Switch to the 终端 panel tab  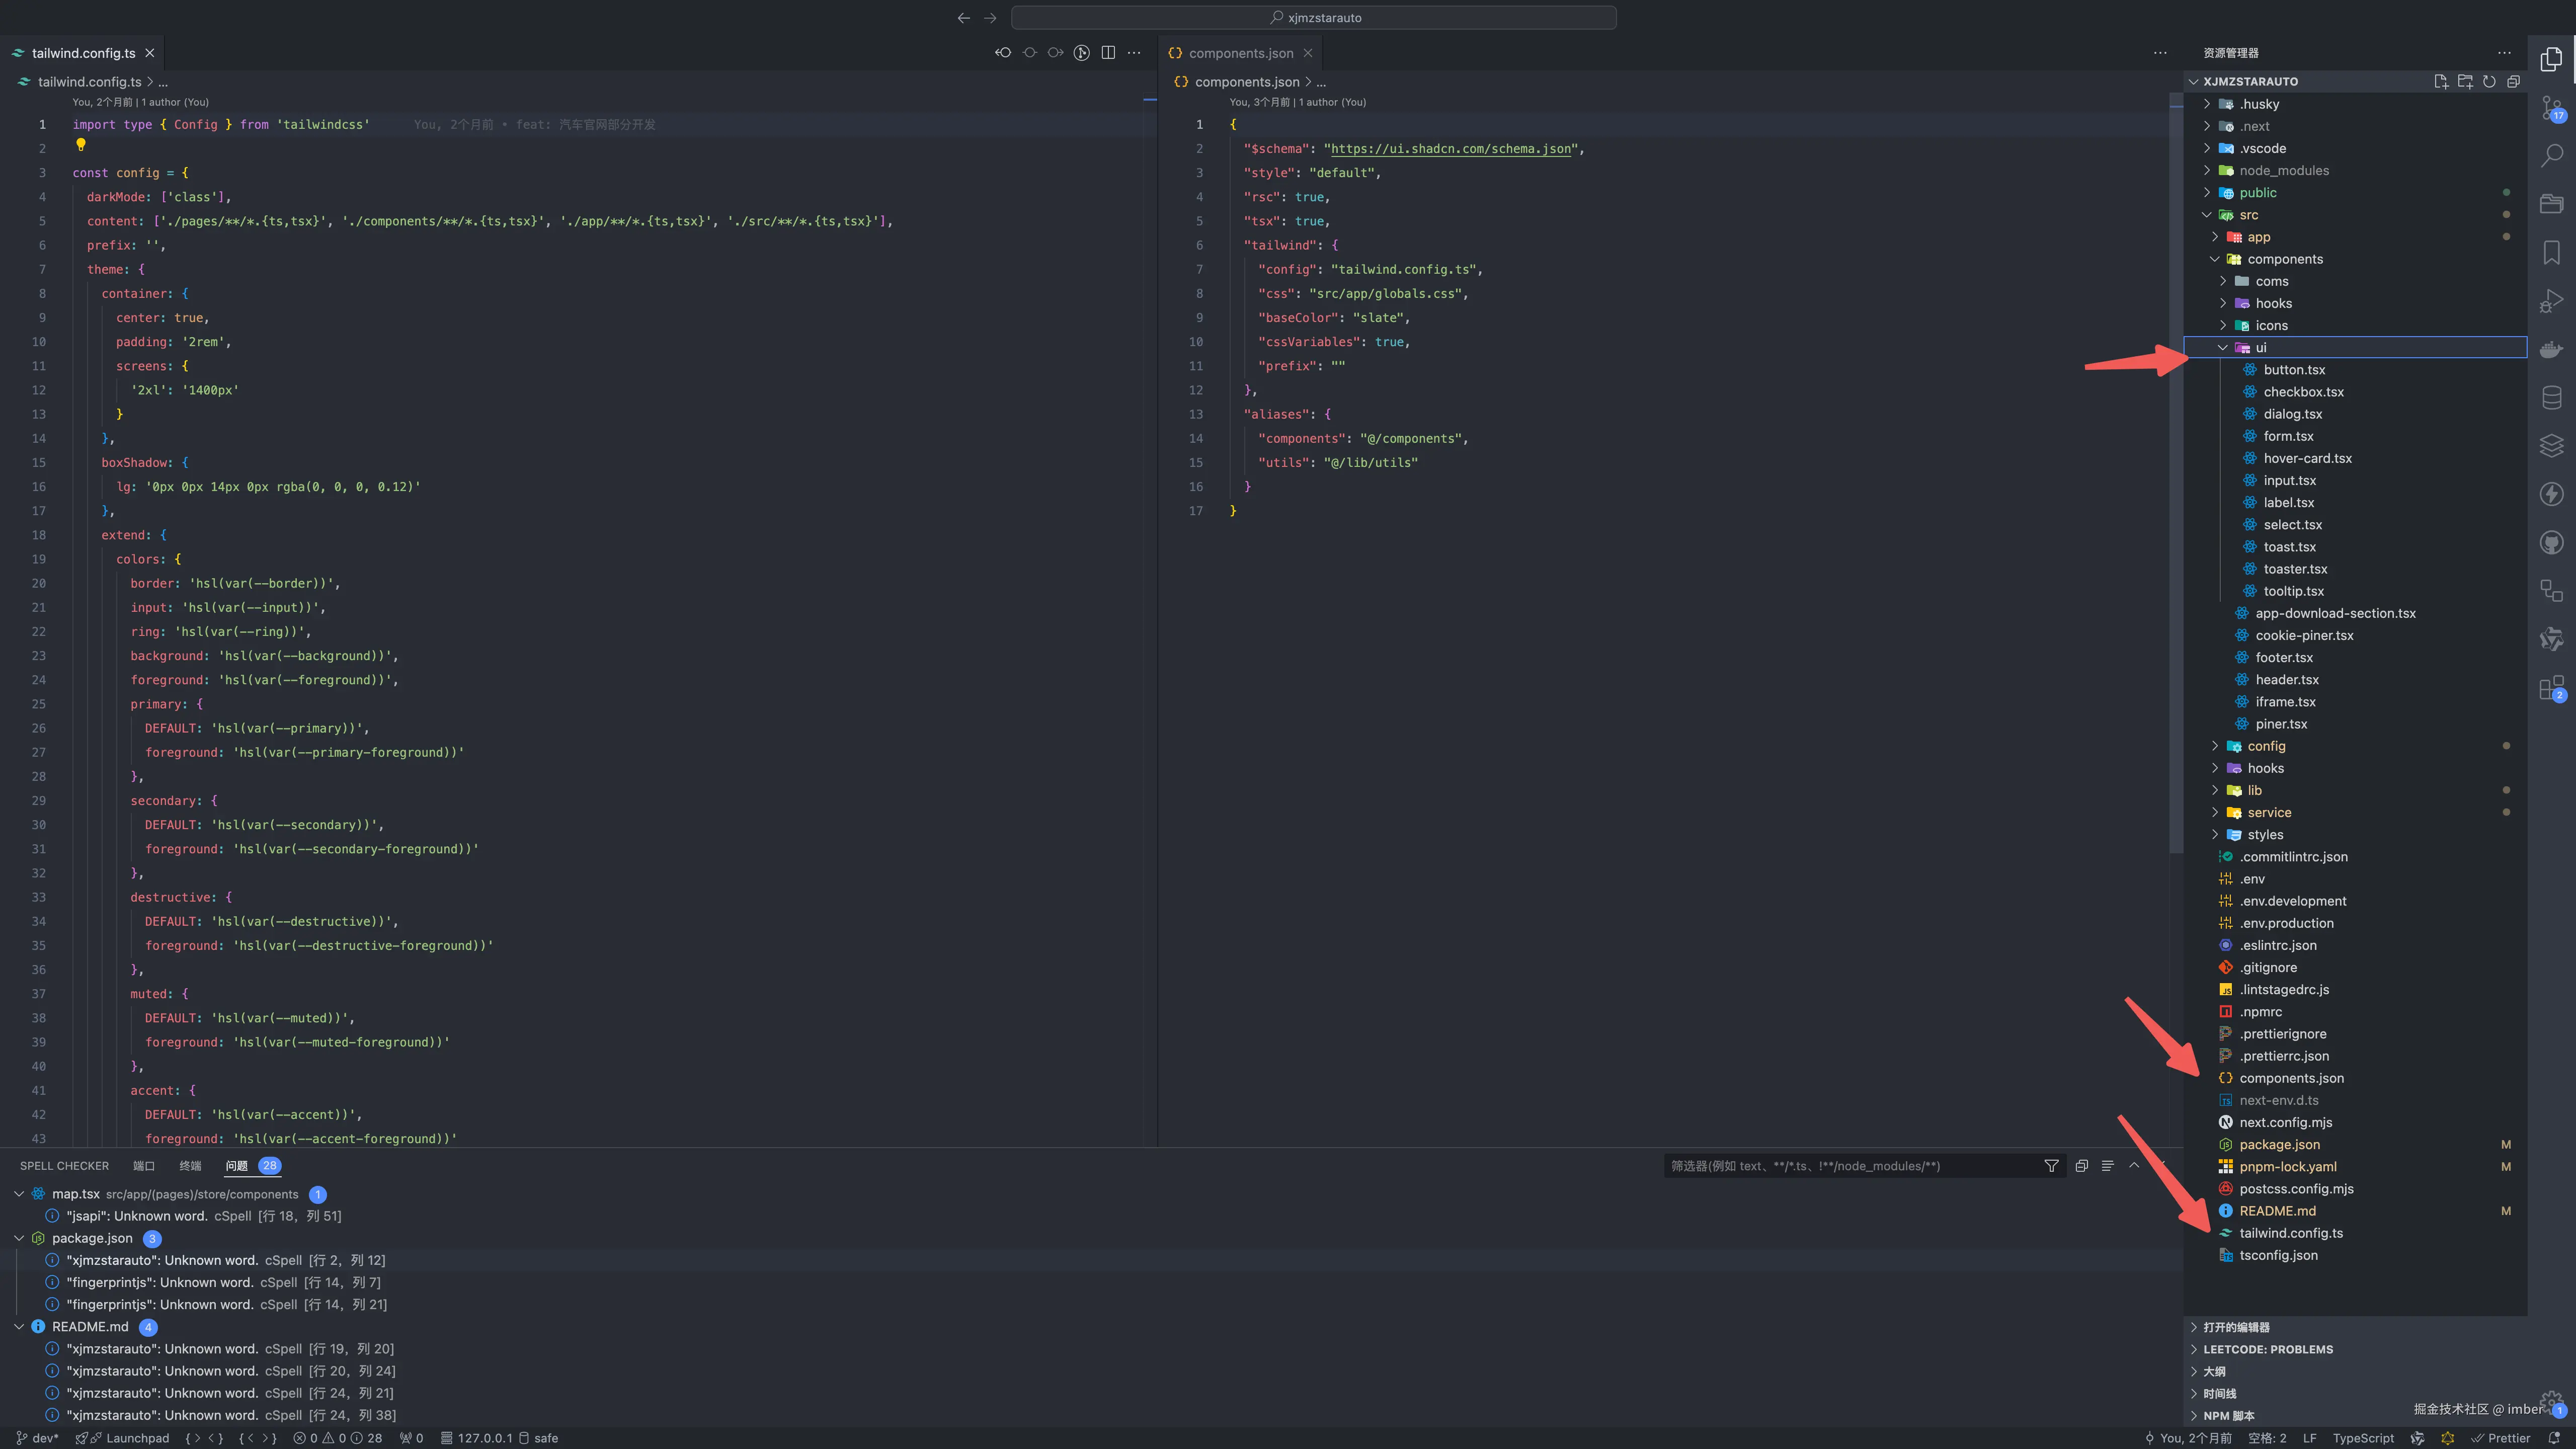pyautogui.click(x=190, y=1166)
